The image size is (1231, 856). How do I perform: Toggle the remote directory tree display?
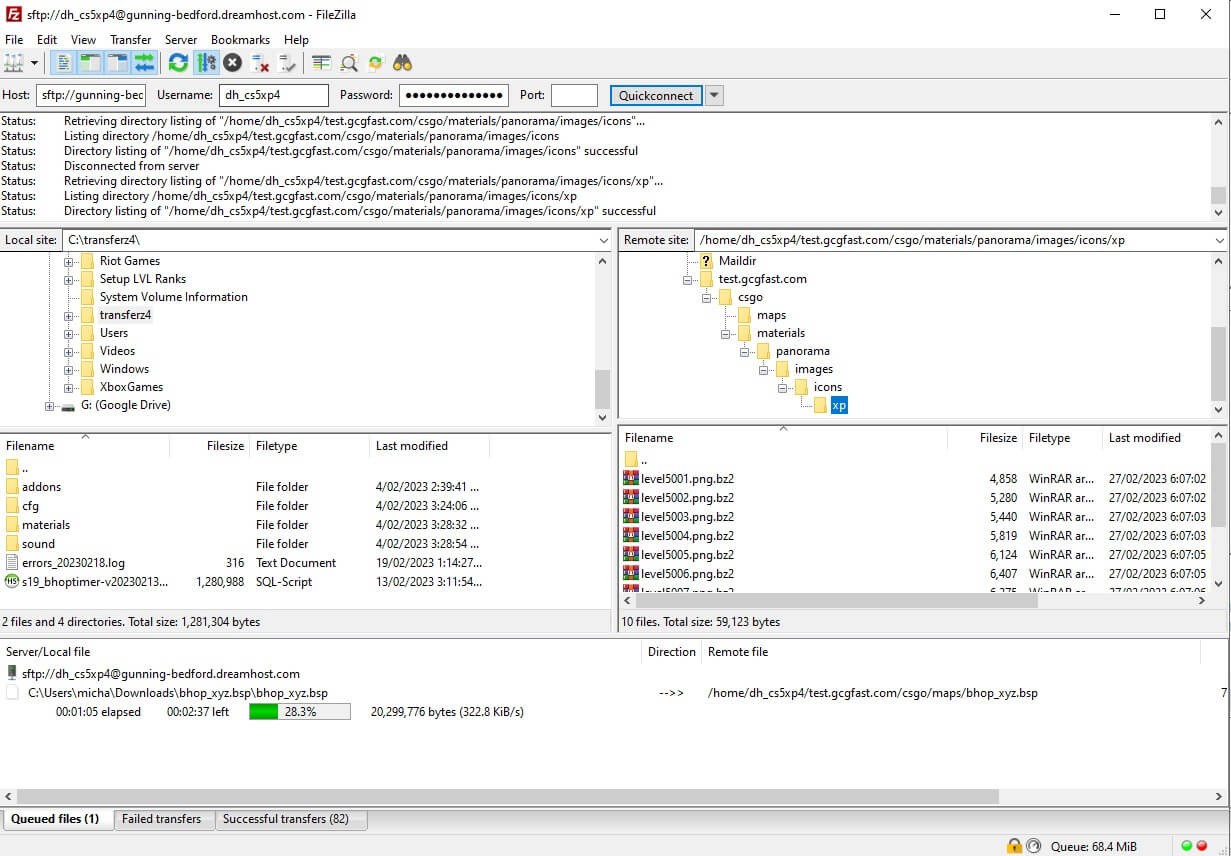pyautogui.click(x=117, y=63)
